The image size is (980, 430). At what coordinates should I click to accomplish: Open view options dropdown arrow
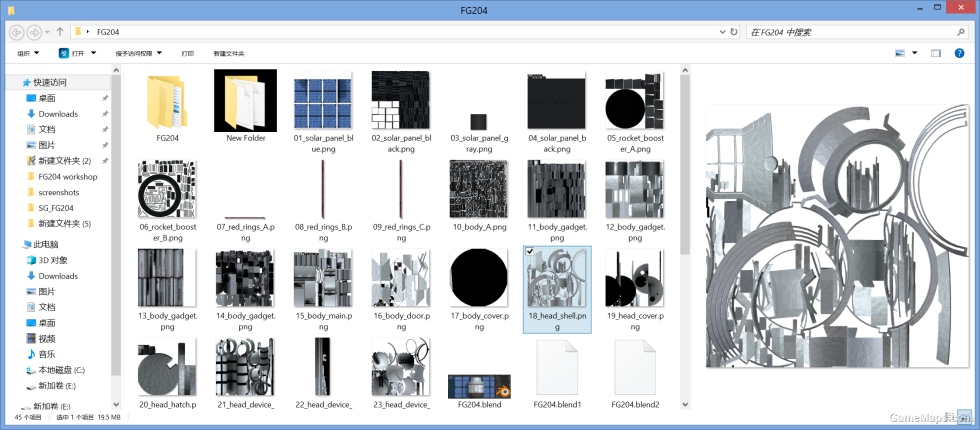(915, 53)
